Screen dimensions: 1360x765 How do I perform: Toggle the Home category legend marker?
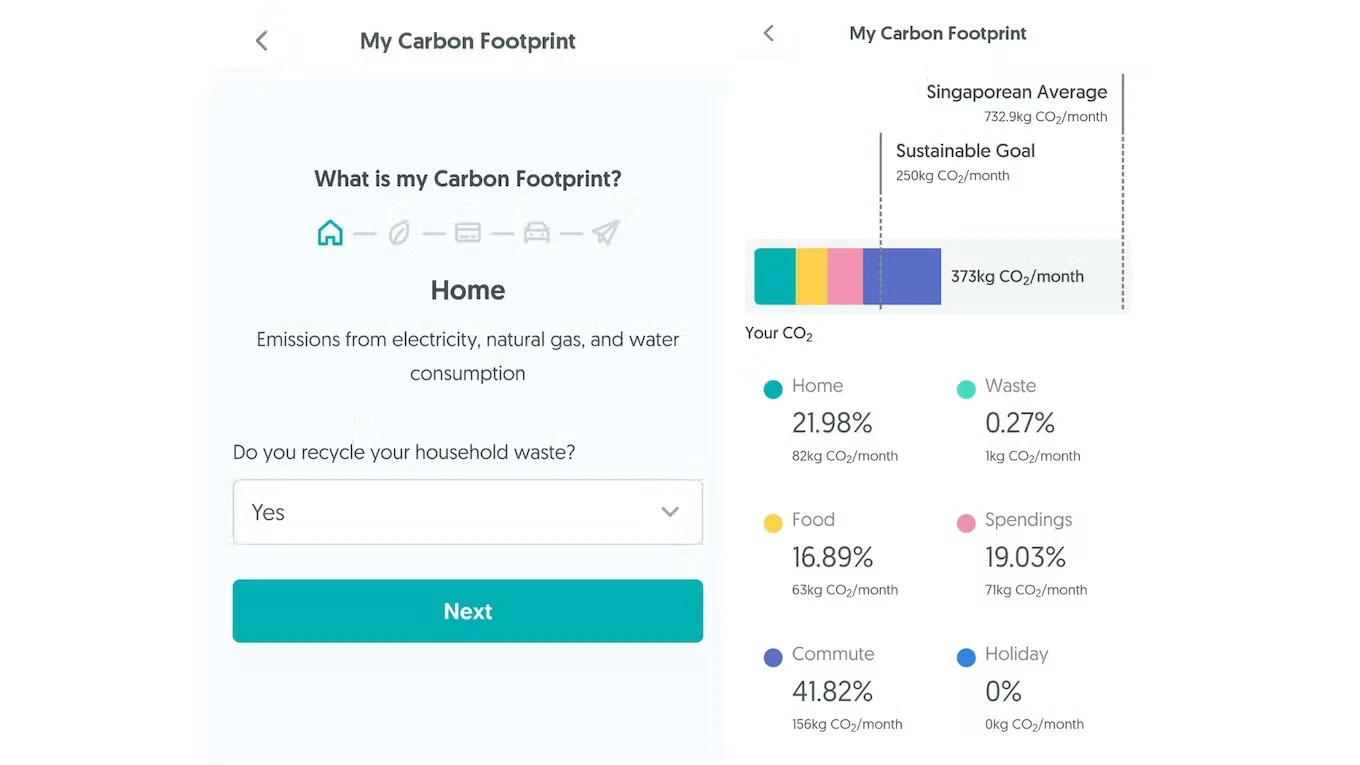coord(772,389)
